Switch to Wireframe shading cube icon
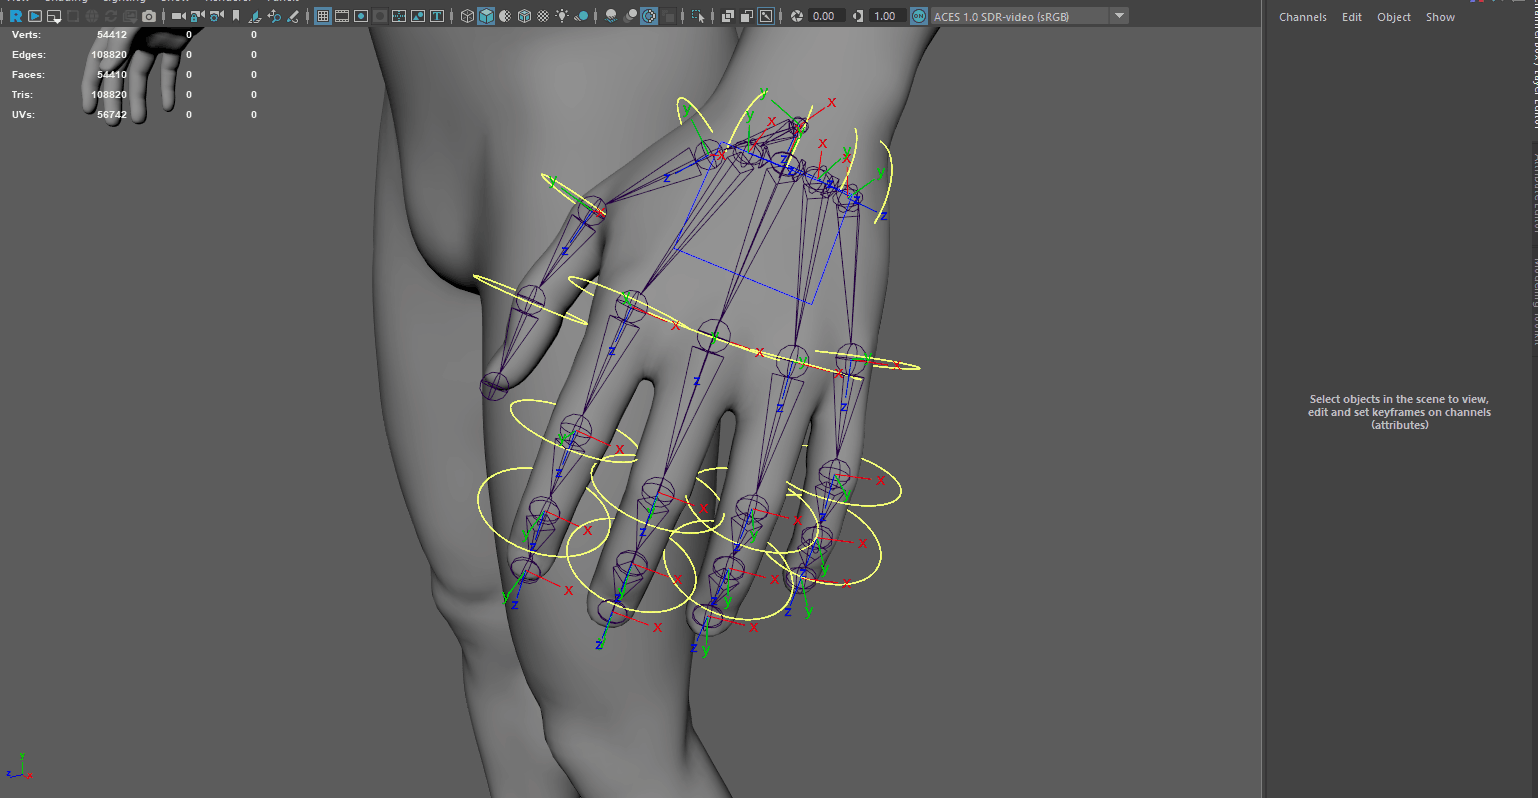This screenshot has width=1538, height=798. (467, 16)
